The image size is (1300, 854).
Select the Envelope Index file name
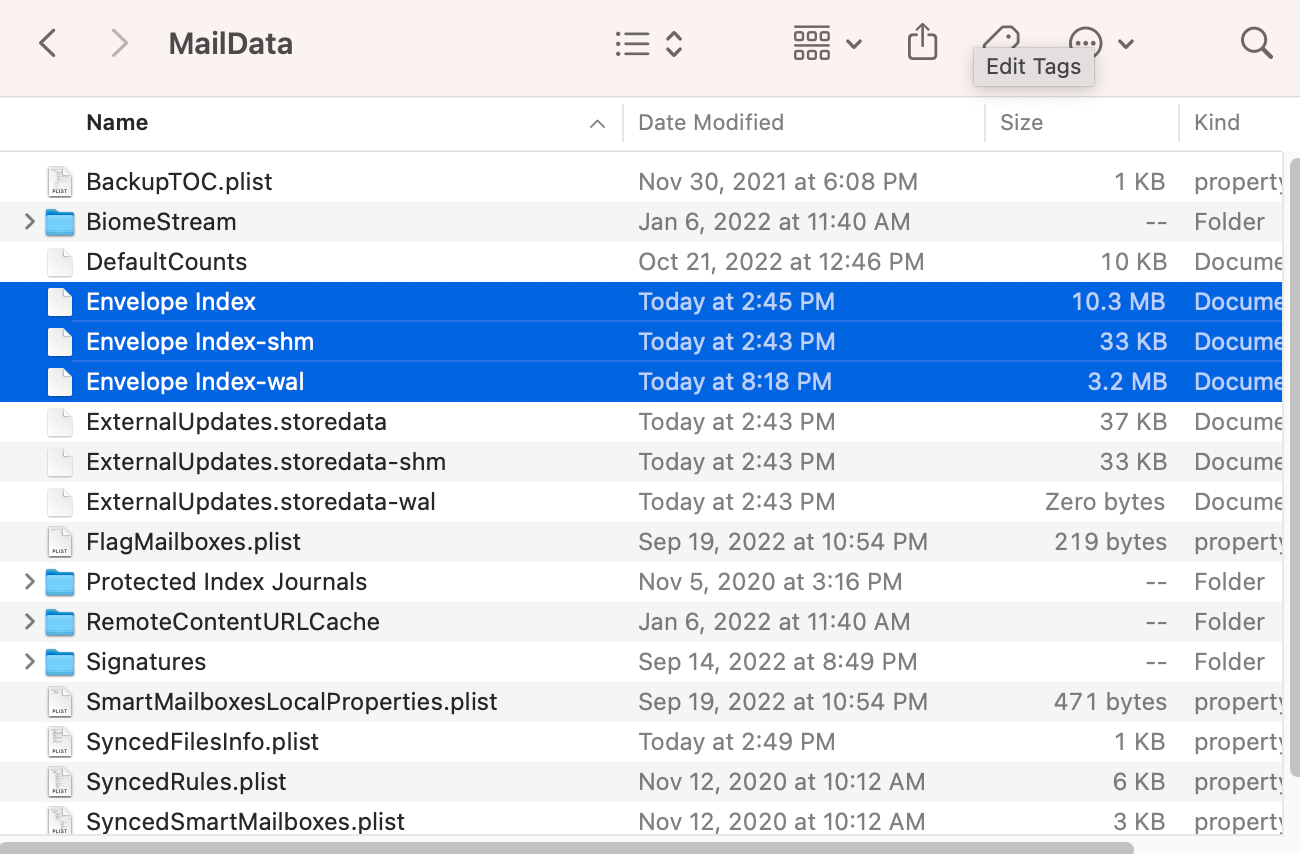point(171,302)
